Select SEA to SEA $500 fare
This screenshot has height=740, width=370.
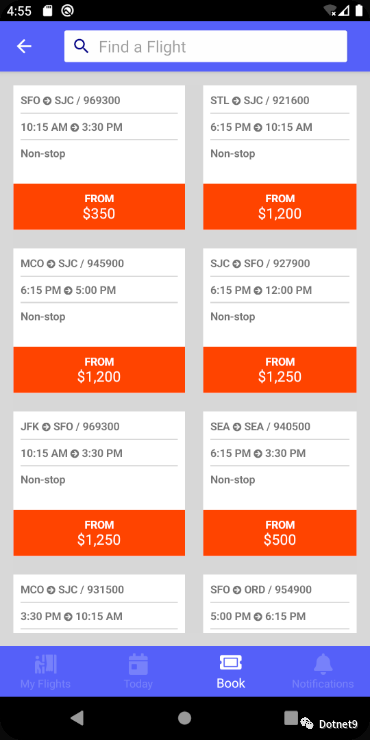(280, 533)
